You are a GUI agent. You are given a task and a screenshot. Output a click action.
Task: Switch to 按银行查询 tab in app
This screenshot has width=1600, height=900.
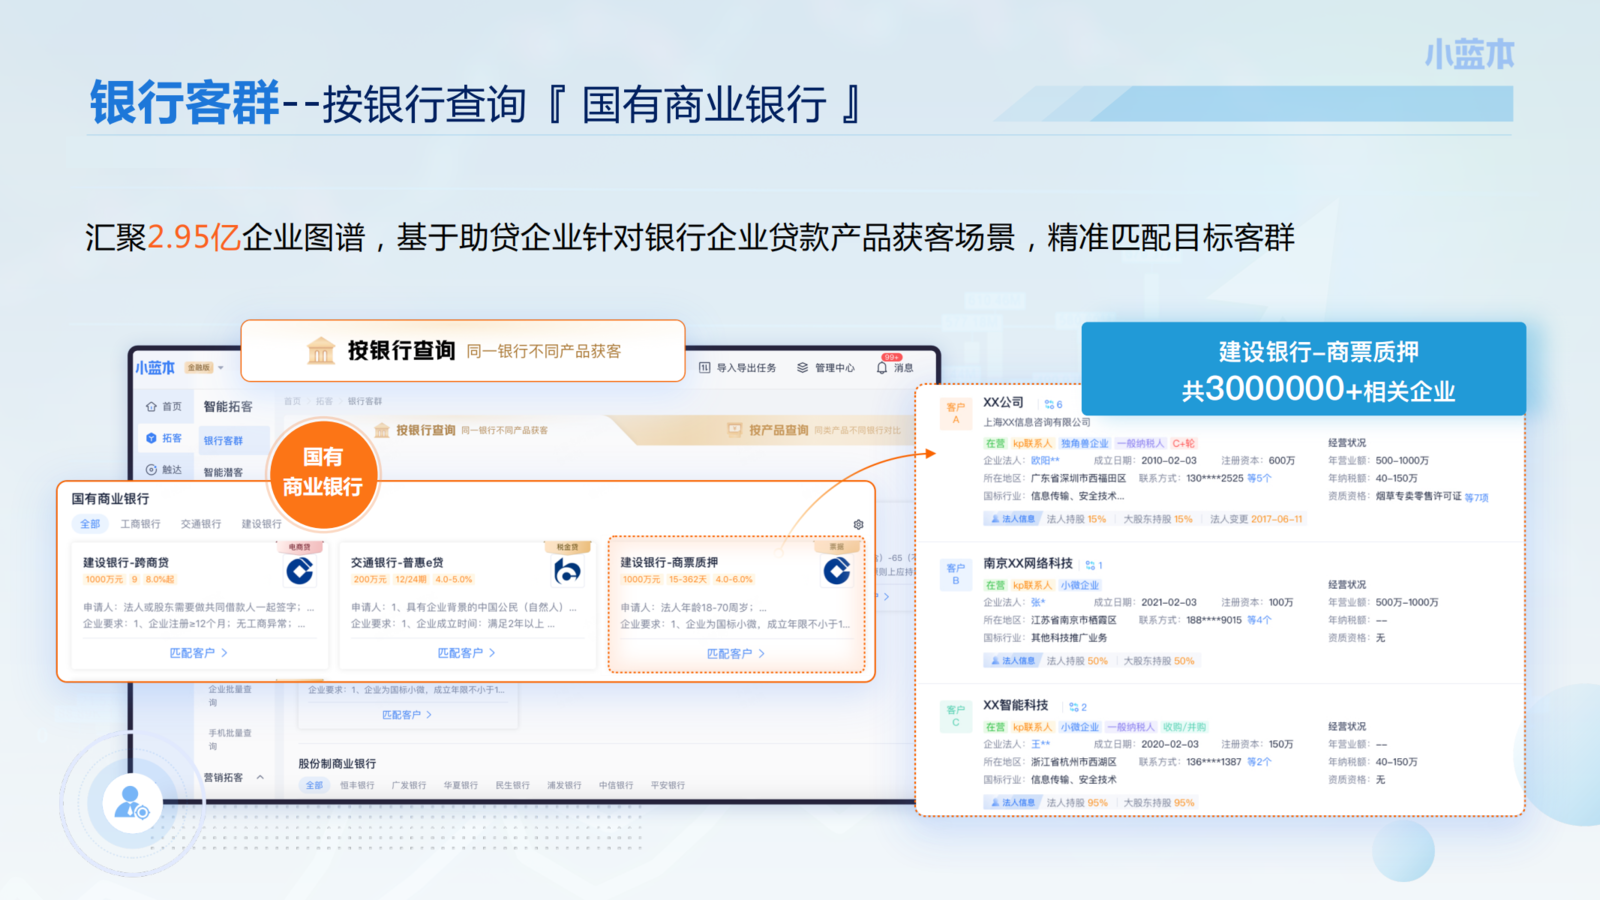click(461, 430)
